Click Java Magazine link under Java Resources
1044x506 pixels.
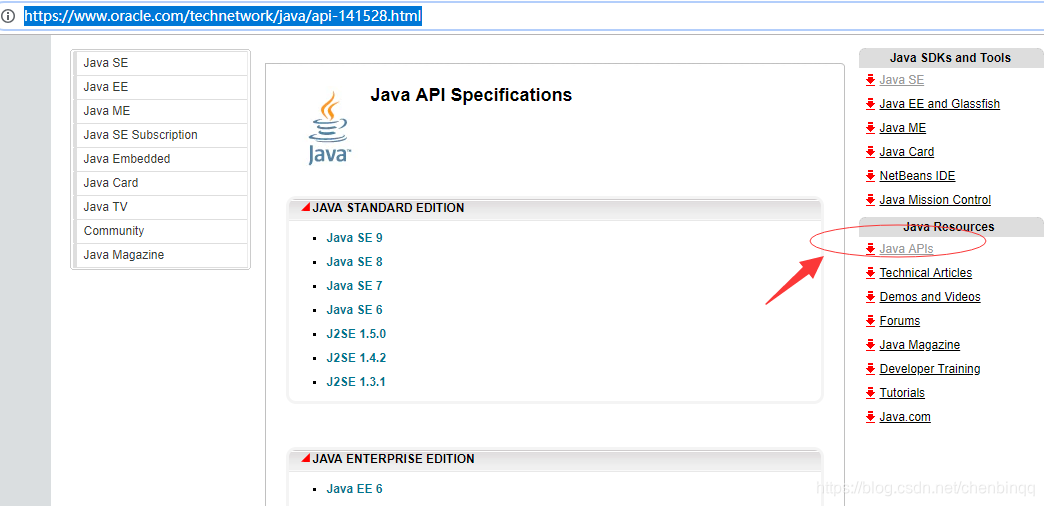pyautogui.click(x=919, y=345)
